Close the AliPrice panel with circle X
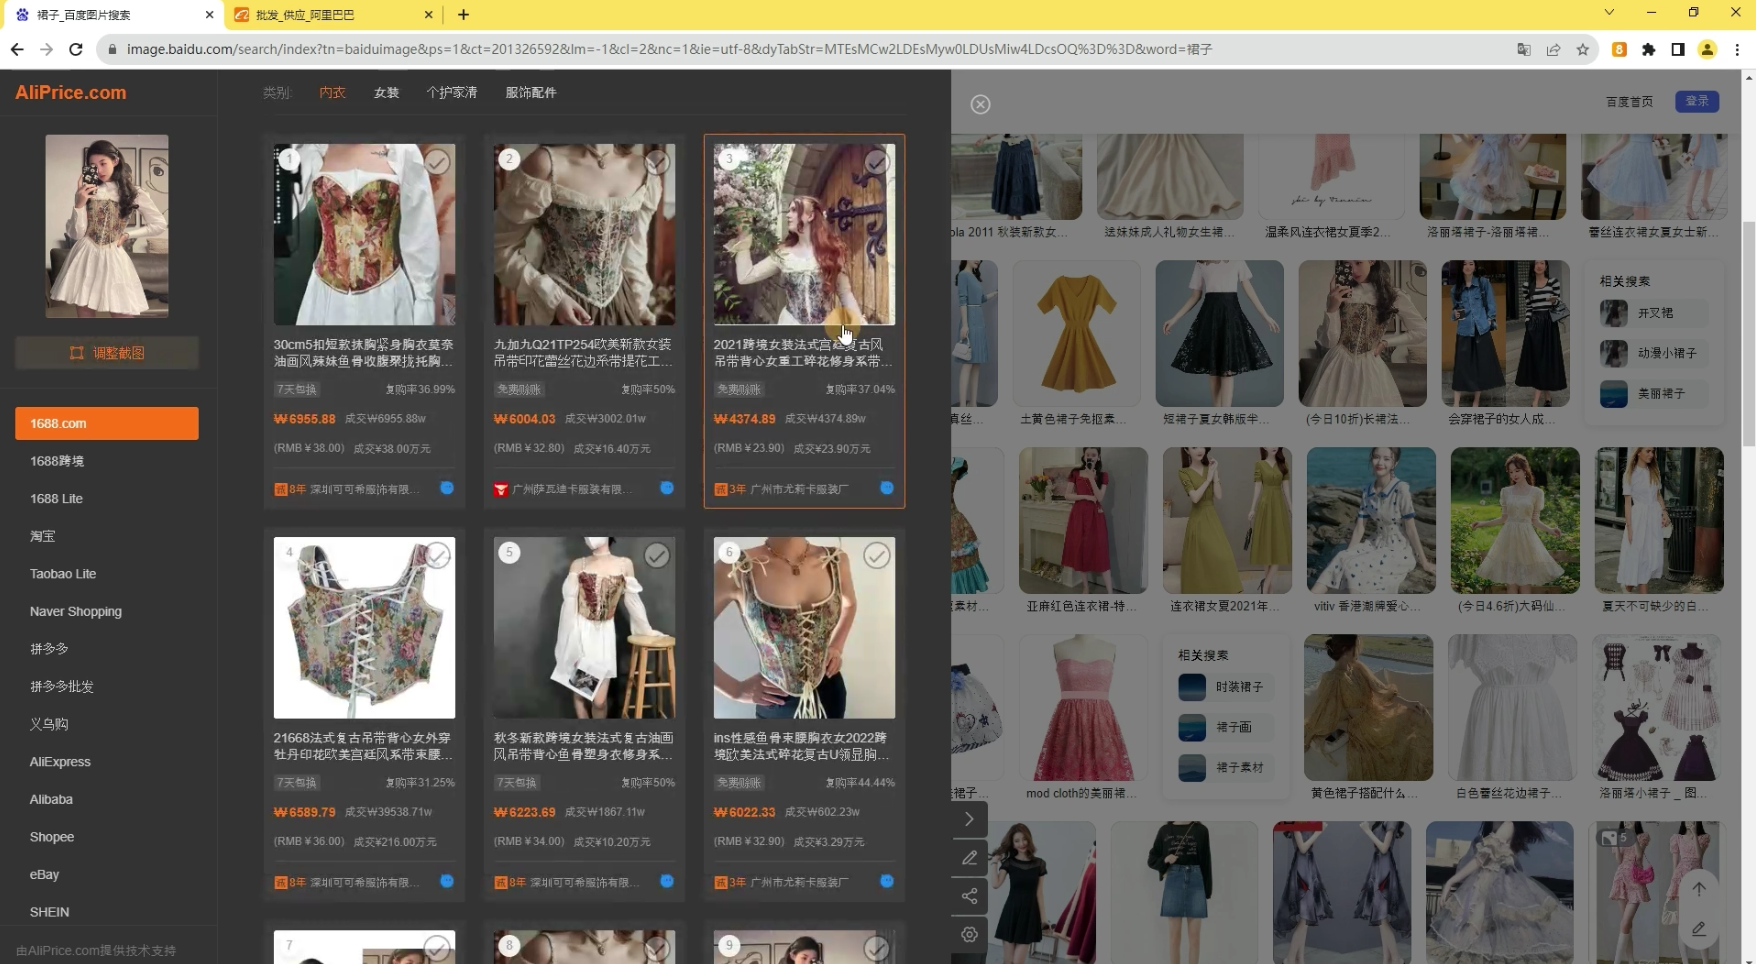 point(980,104)
